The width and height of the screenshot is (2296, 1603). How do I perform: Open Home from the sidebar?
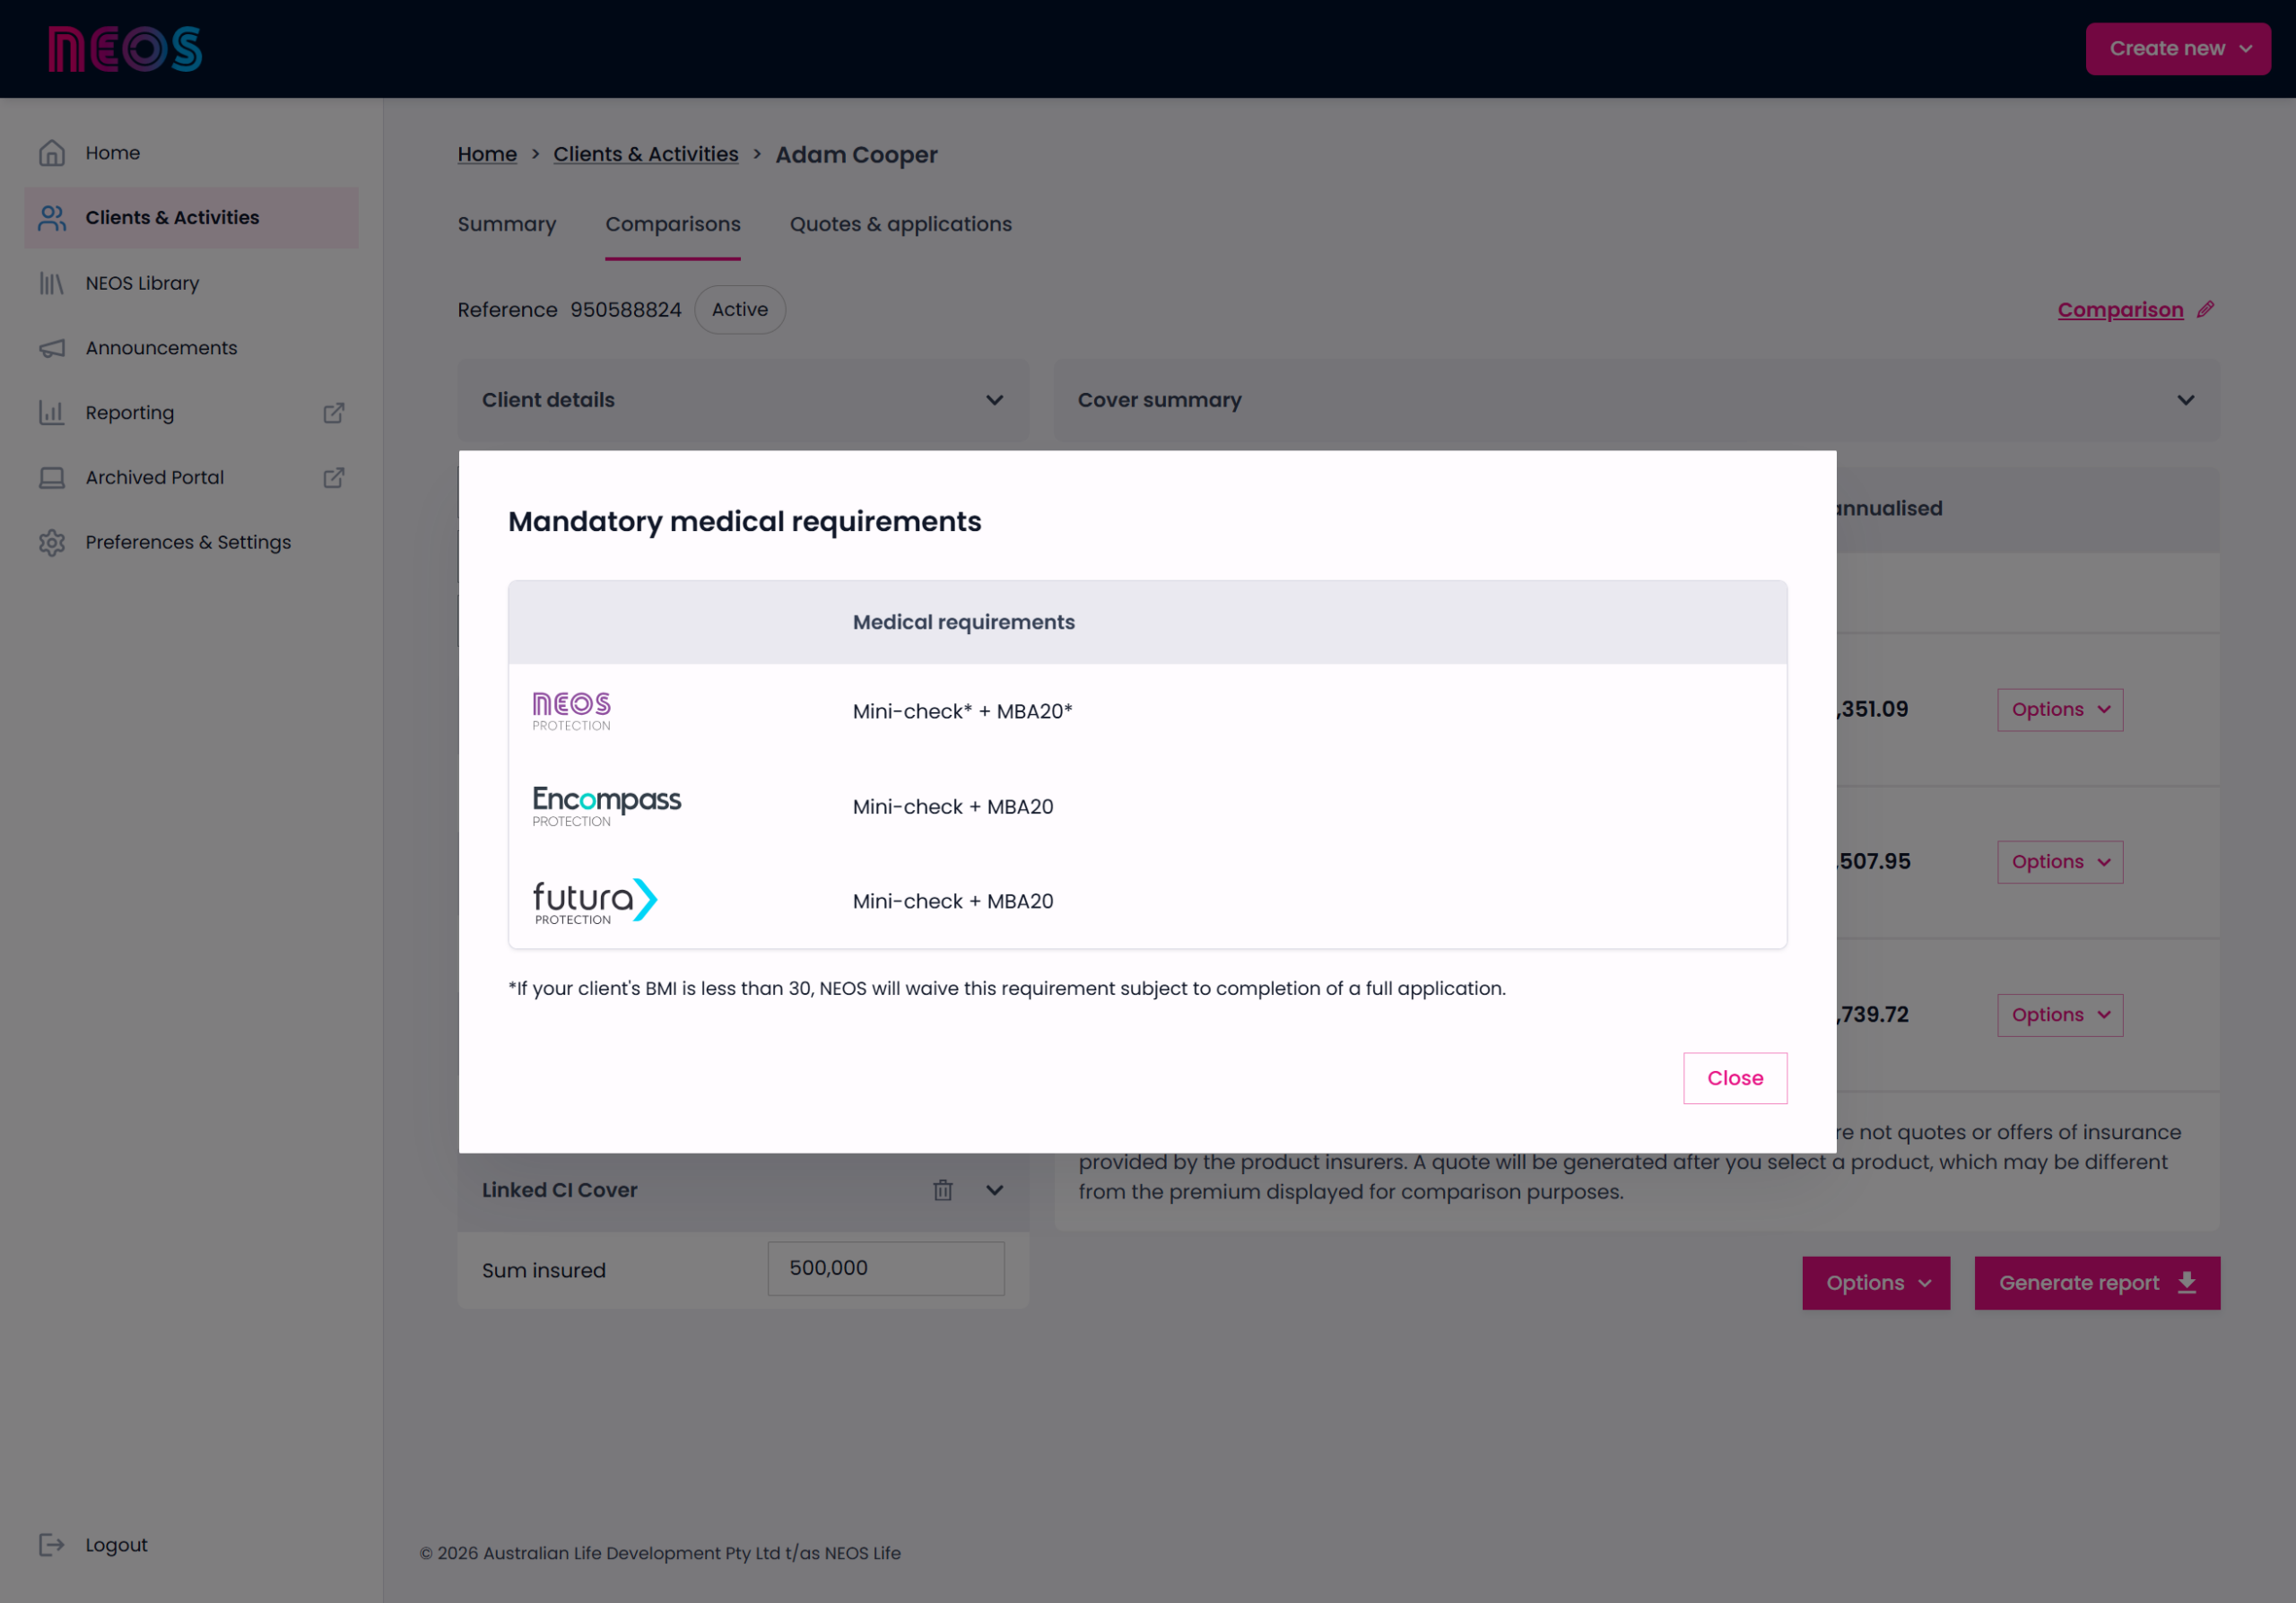191,153
